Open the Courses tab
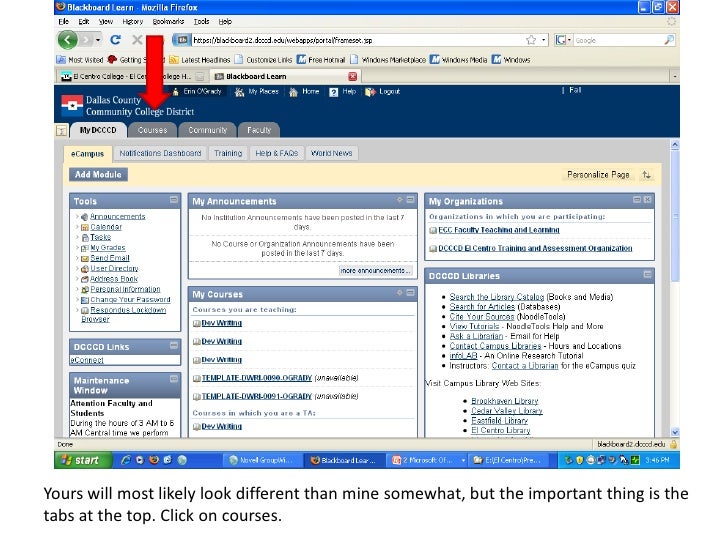The width and height of the screenshot is (728, 546). (x=152, y=130)
